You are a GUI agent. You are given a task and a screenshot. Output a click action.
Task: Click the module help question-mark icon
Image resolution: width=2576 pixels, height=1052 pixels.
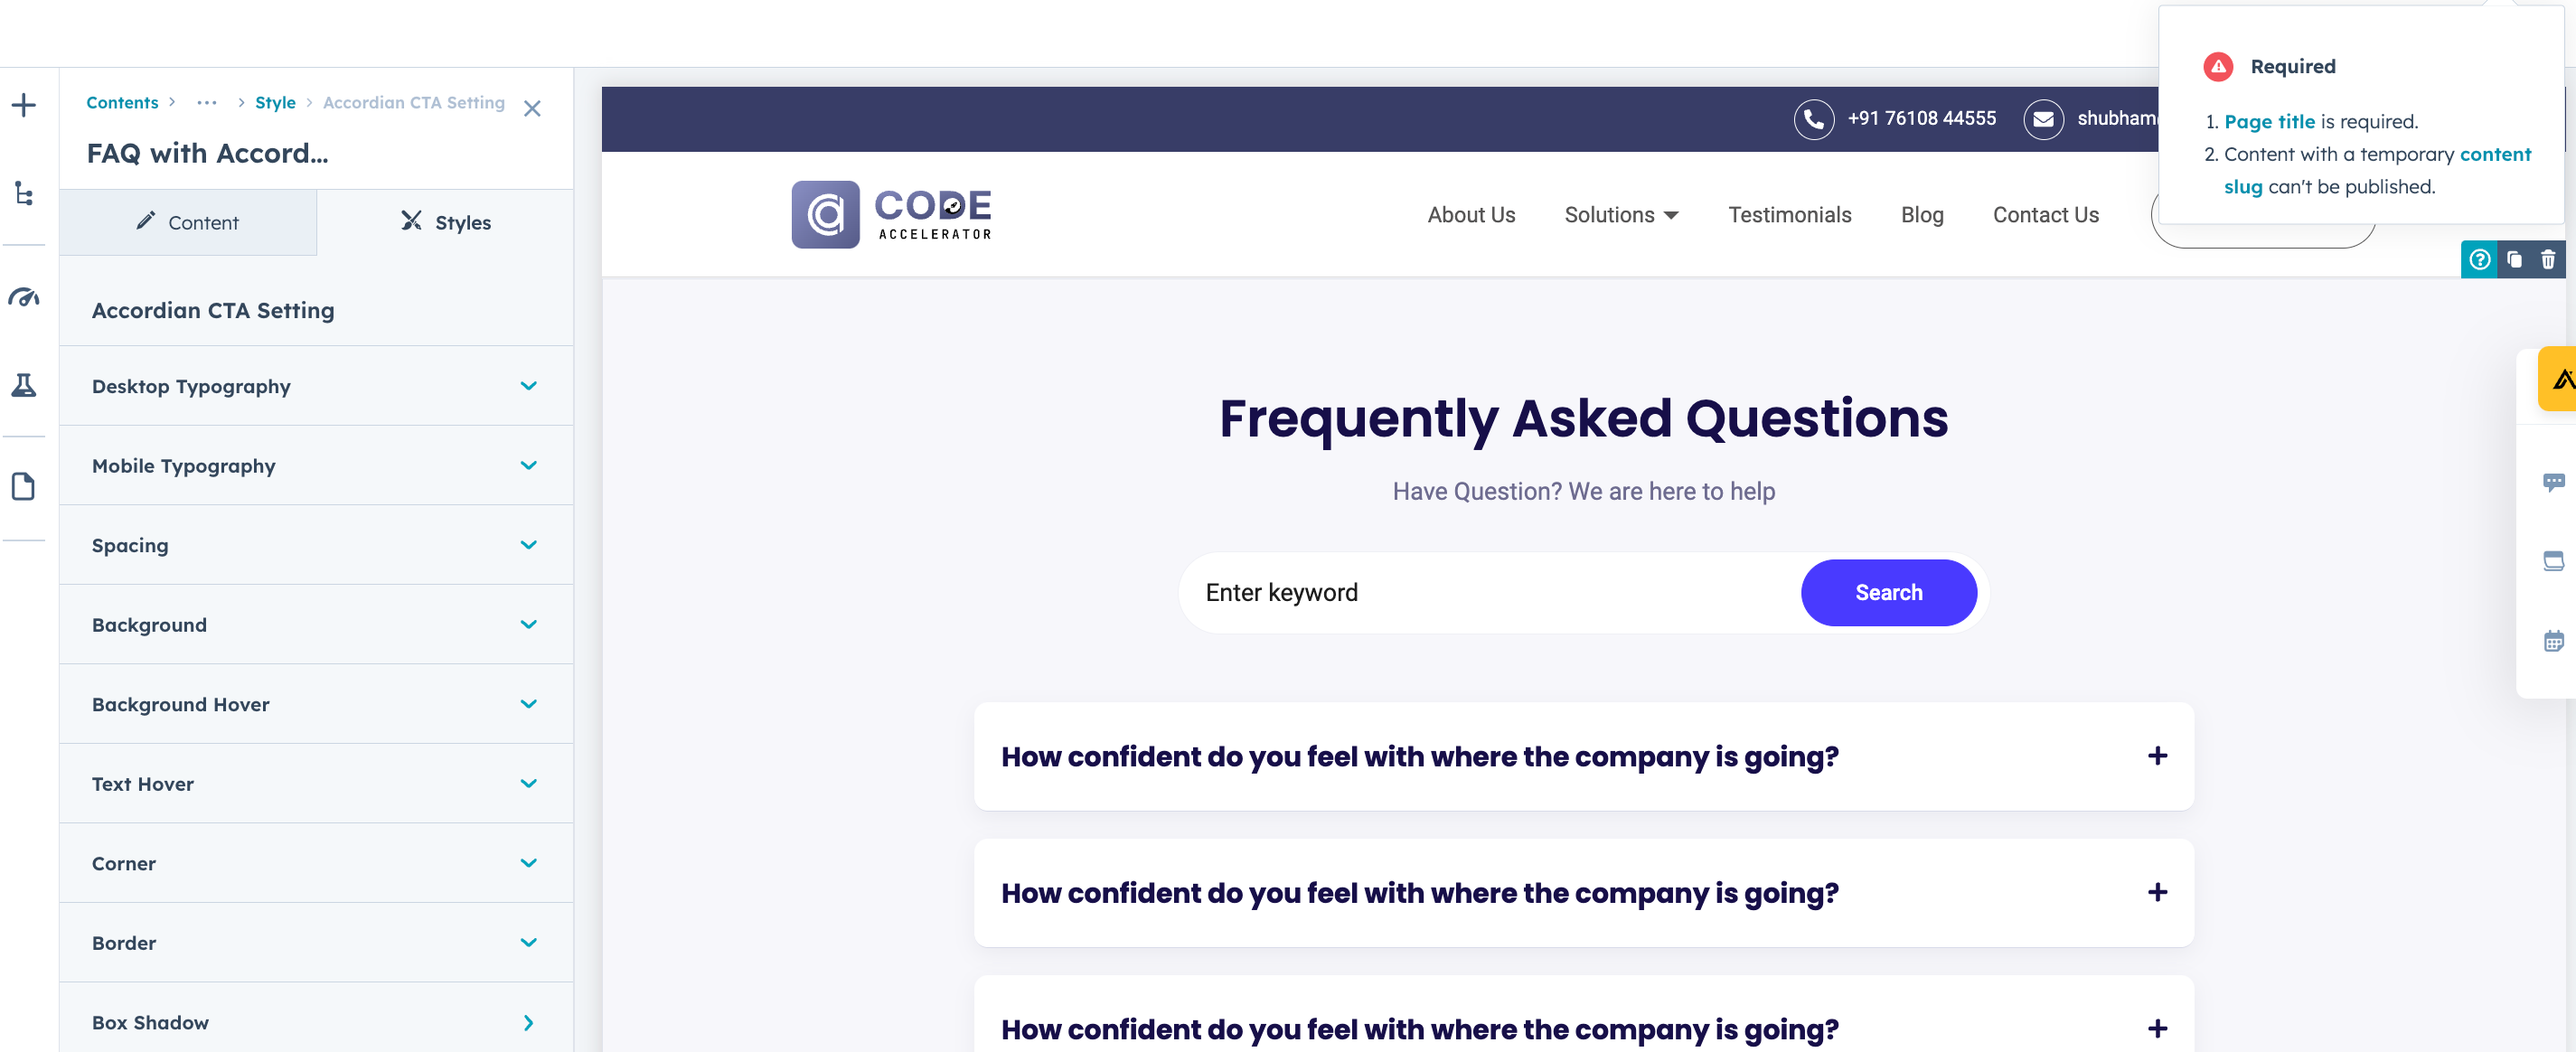2479,260
